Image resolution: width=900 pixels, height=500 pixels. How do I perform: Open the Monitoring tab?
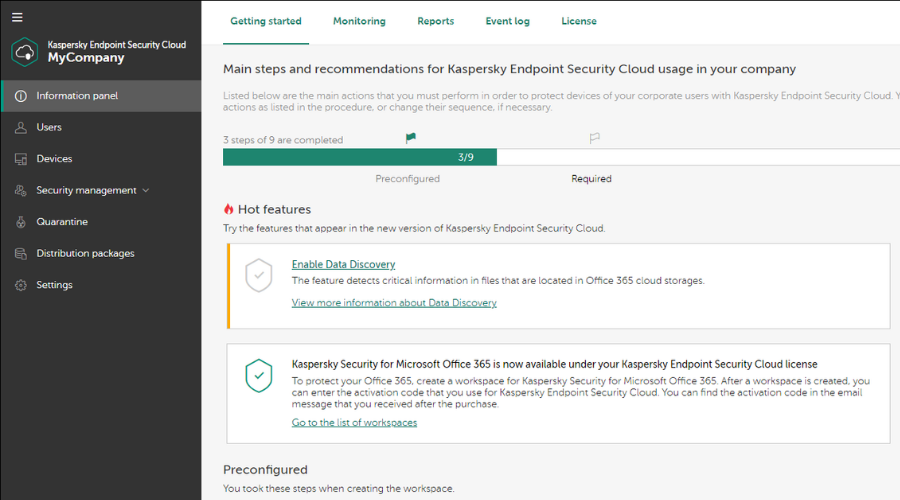pos(359,21)
